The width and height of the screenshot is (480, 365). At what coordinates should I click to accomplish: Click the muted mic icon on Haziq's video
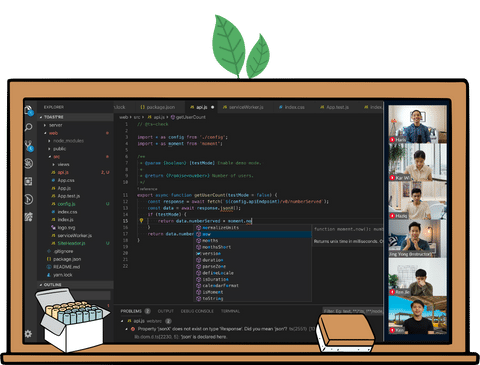(392, 216)
